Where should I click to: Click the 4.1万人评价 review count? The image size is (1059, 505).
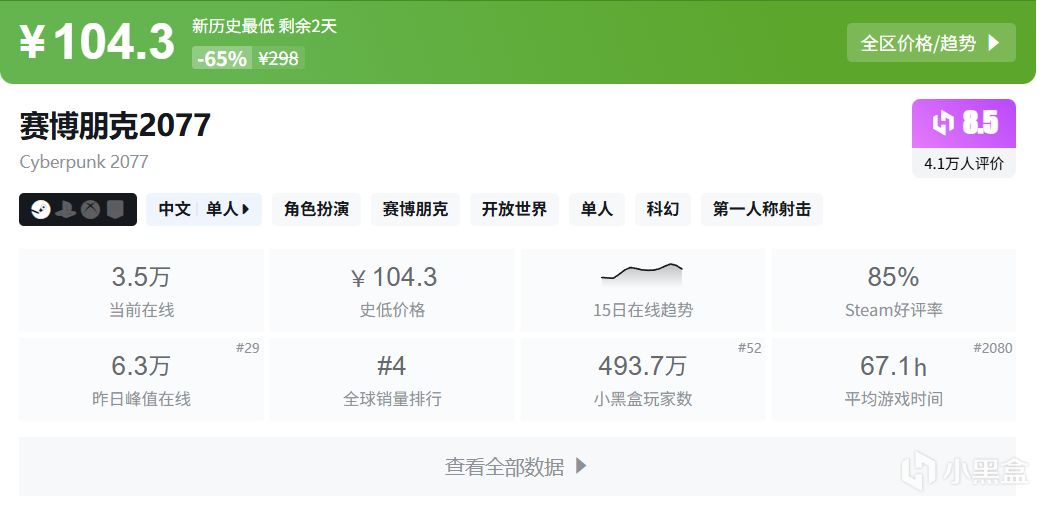(964, 163)
